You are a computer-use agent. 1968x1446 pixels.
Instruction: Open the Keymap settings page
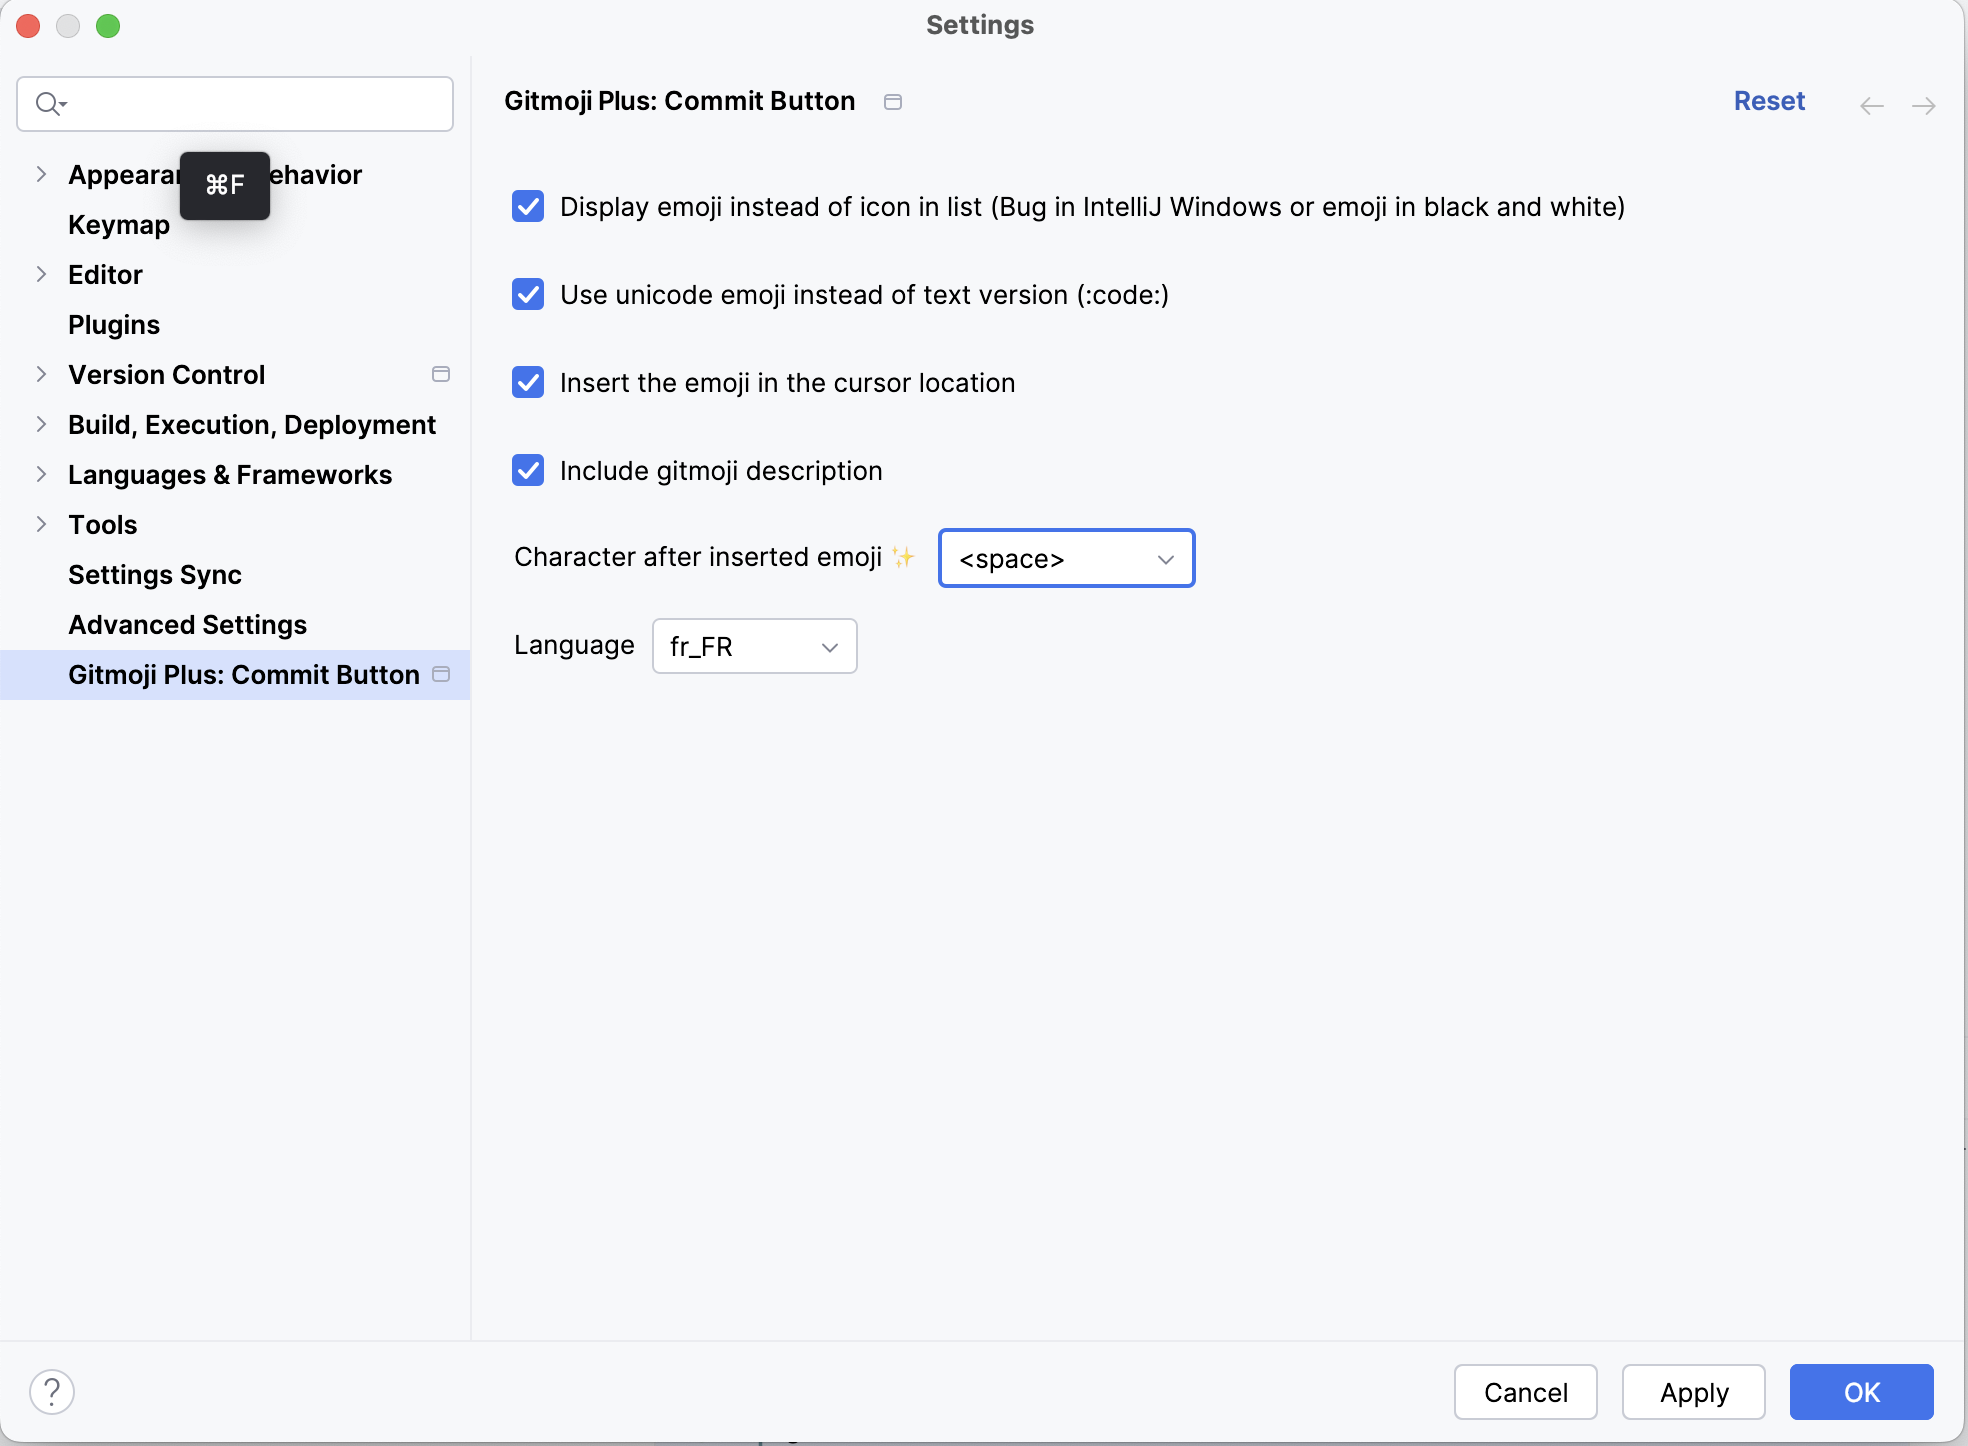click(118, 224)
